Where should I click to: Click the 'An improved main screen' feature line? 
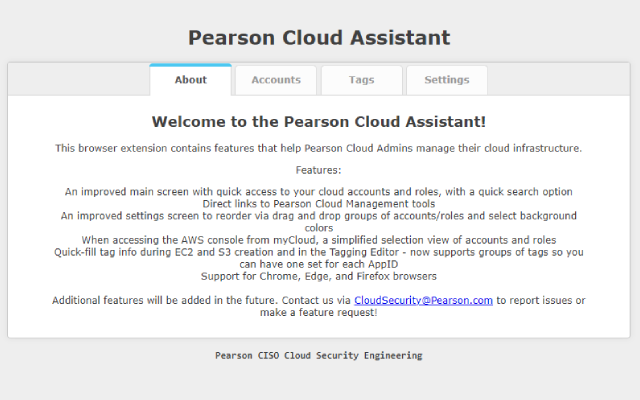tap(319, 191)
